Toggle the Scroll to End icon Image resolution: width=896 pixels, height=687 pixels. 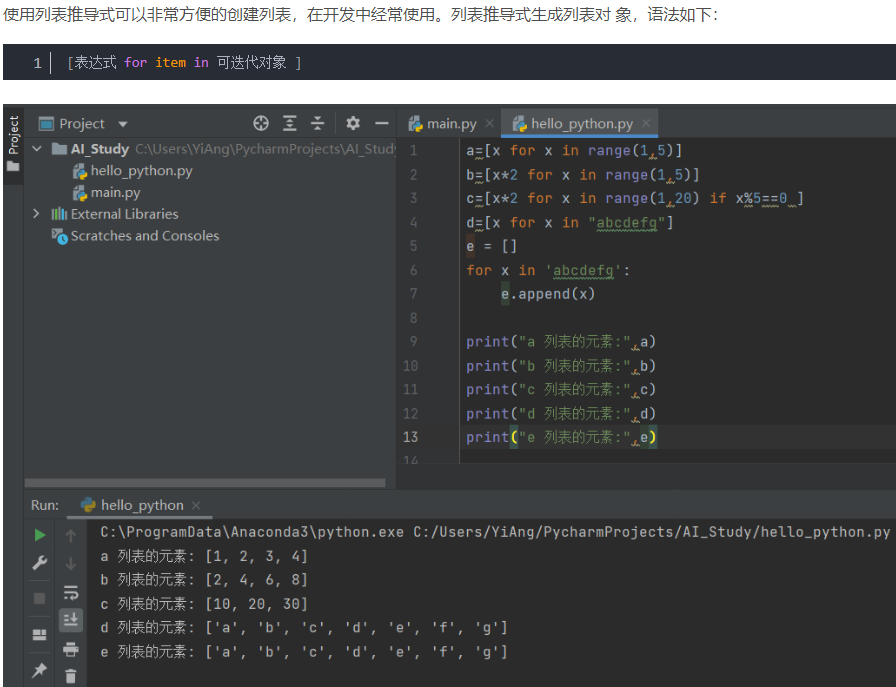[x=70, y=620]
